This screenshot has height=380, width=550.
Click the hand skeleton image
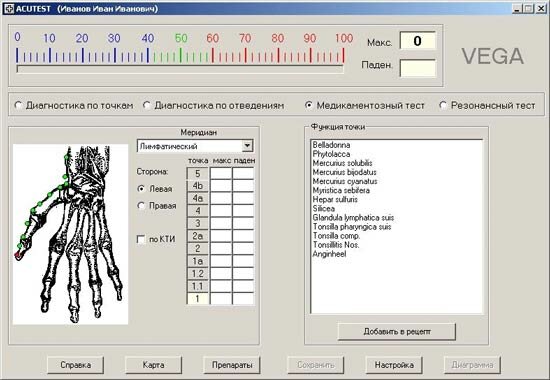coord(71,234)
